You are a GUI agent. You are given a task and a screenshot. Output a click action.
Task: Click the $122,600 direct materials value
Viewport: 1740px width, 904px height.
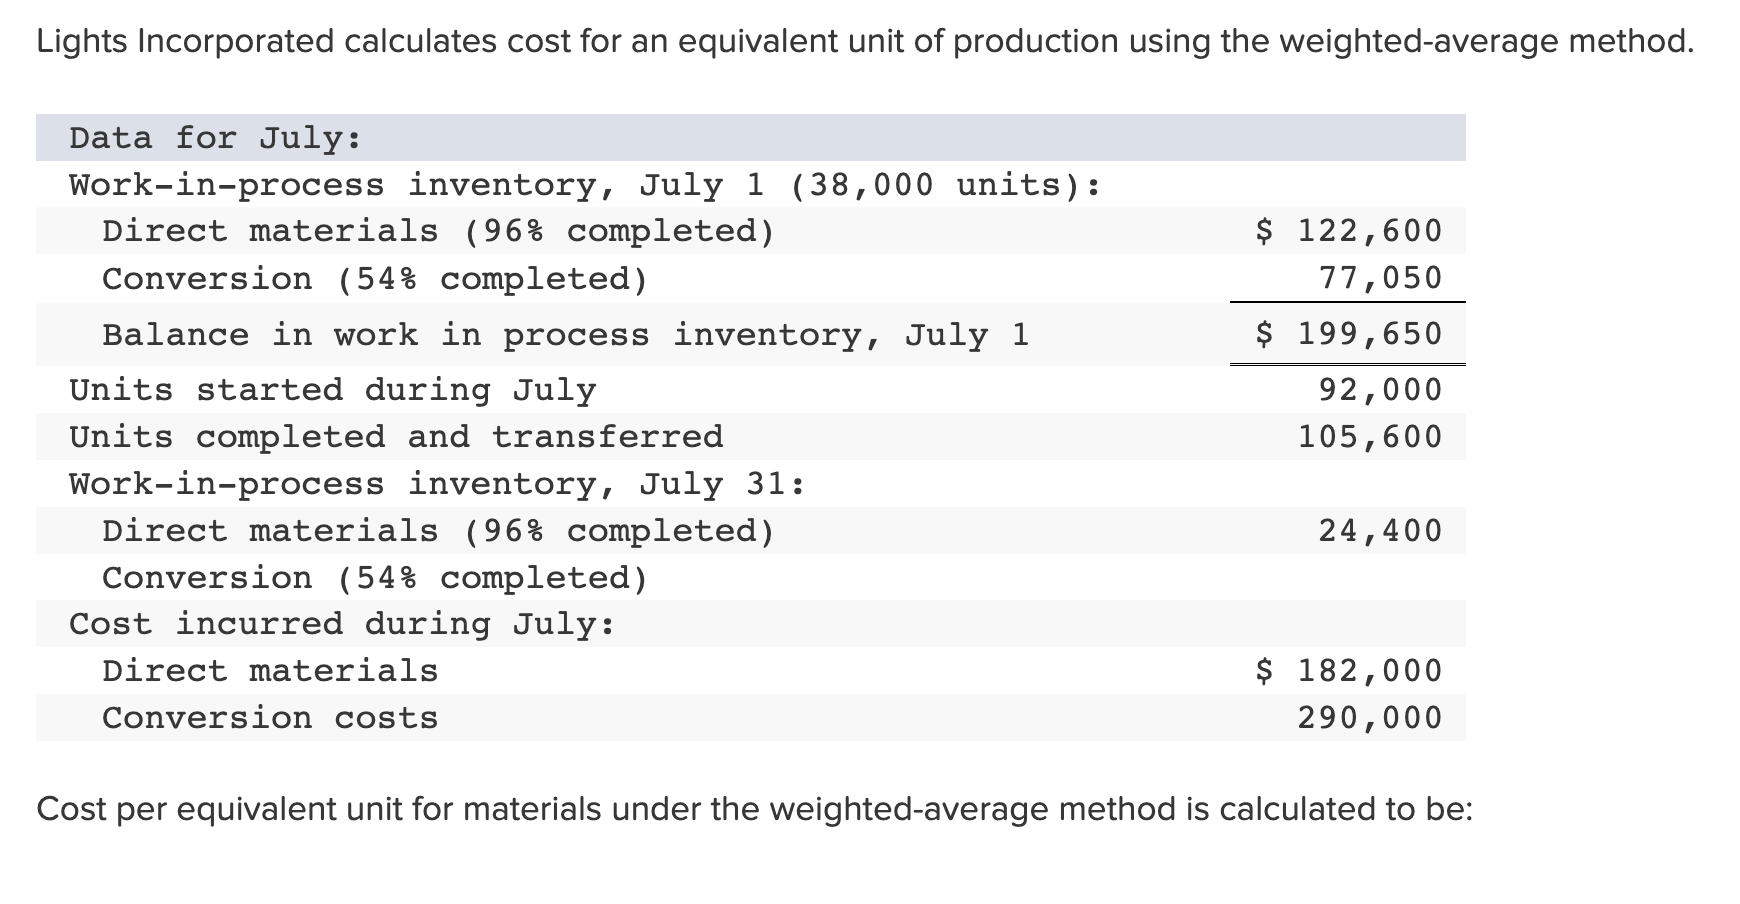[x=1348, y=231]
